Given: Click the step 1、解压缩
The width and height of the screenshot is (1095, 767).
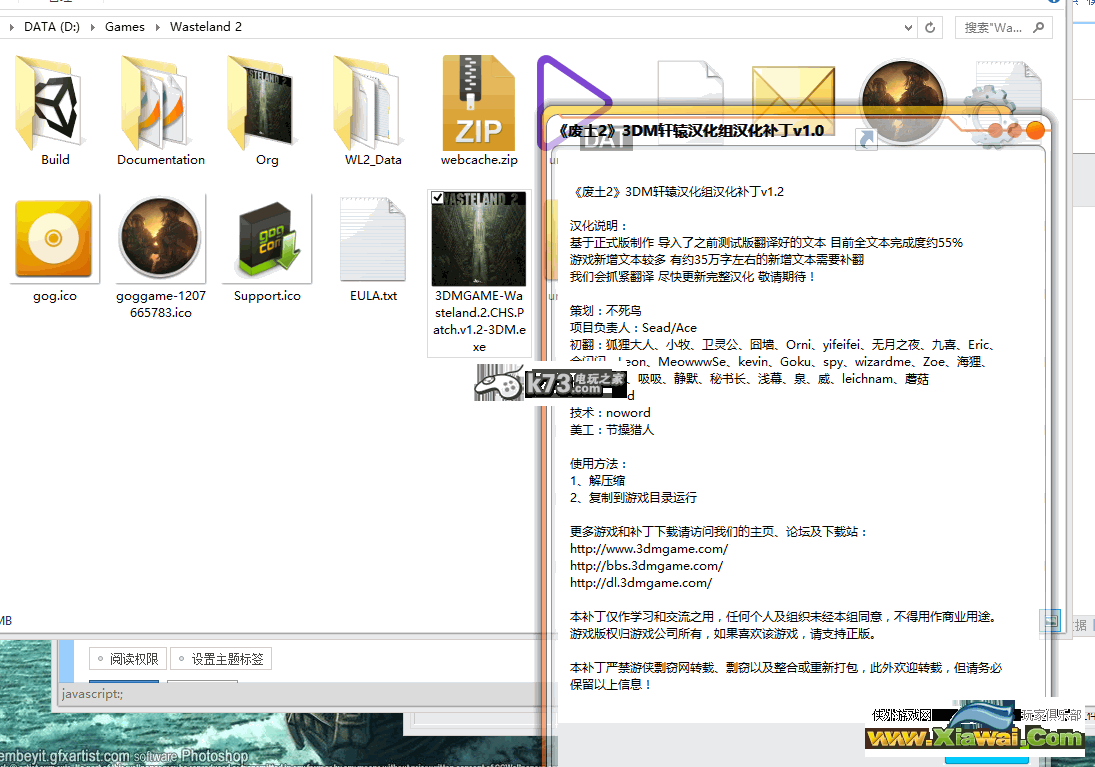Looking at the screenshot, I should tap(598, 481).
